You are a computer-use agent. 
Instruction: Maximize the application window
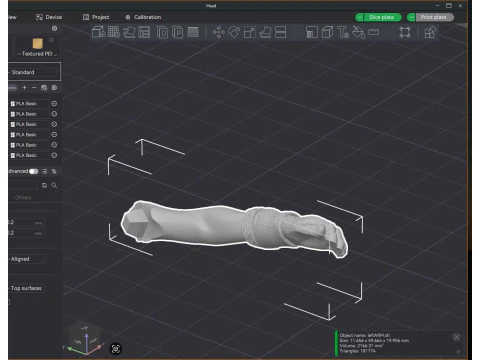tap(449, 6)
